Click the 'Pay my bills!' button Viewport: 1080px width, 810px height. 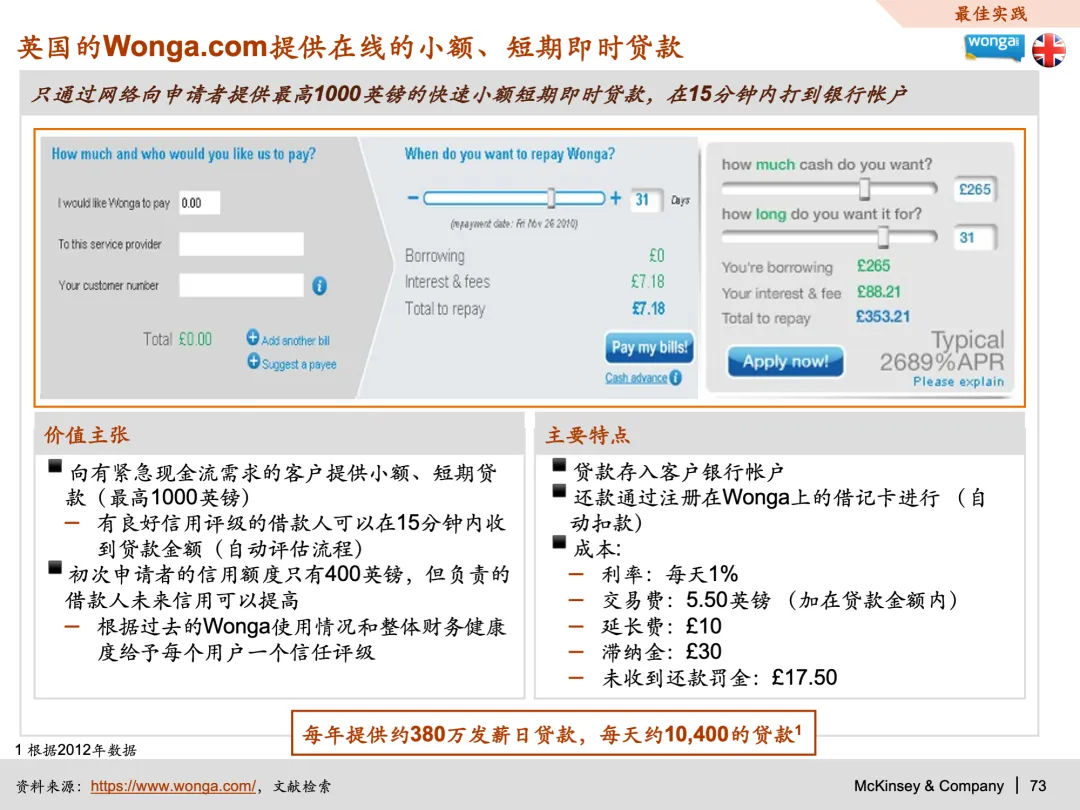point(649,348)
